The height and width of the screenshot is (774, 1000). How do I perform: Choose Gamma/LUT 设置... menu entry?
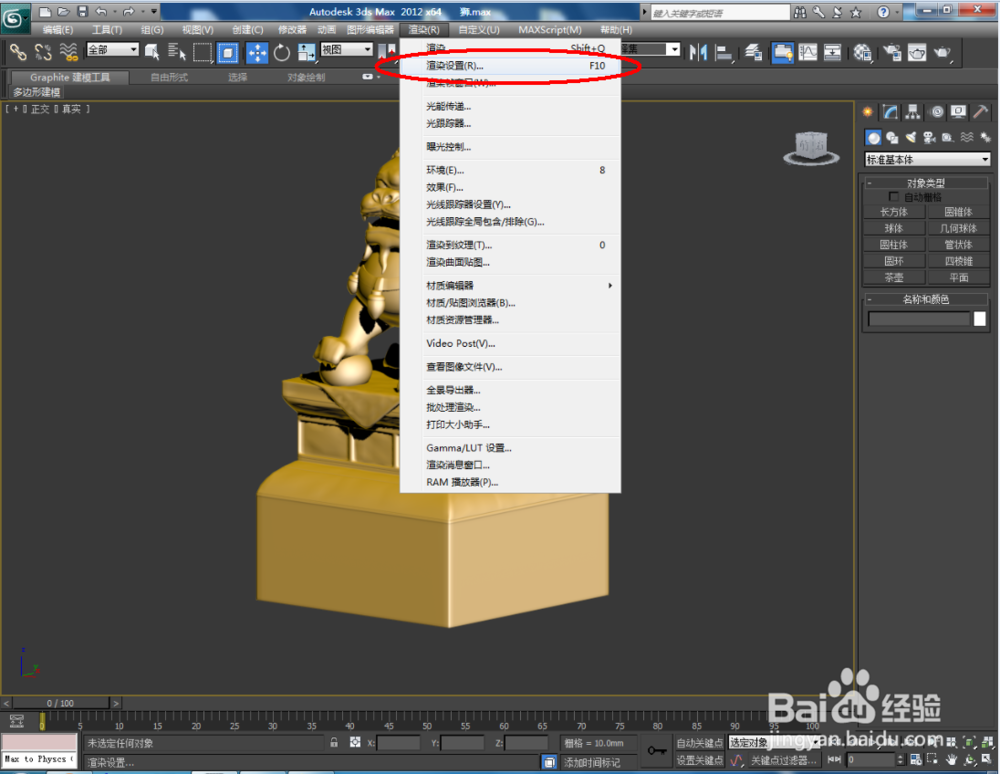coord(510,448)
